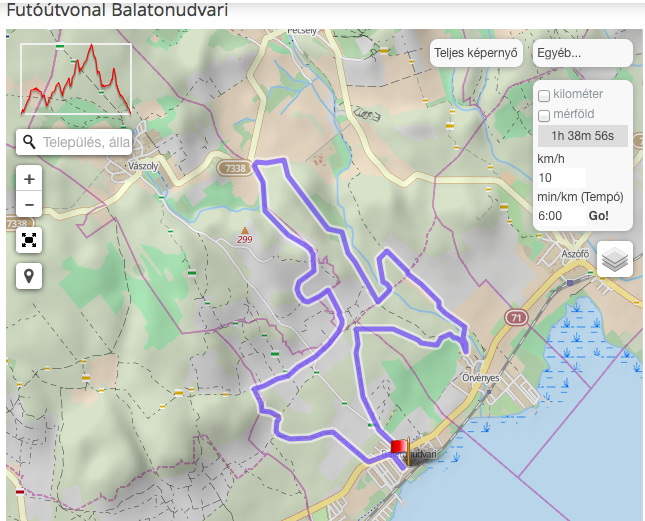
Task: Click the fullscreen arrows icon
Action: click(x=29, y=240)
